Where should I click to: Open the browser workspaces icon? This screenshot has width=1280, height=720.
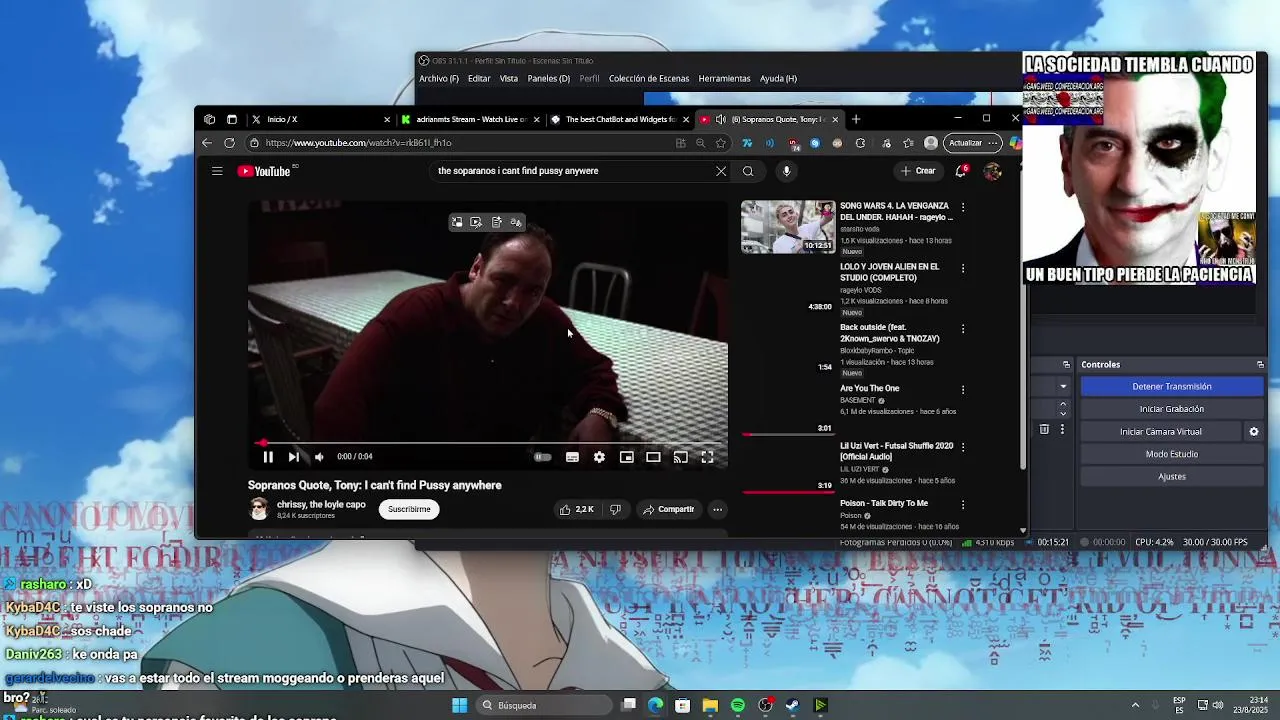click(209, 119)
